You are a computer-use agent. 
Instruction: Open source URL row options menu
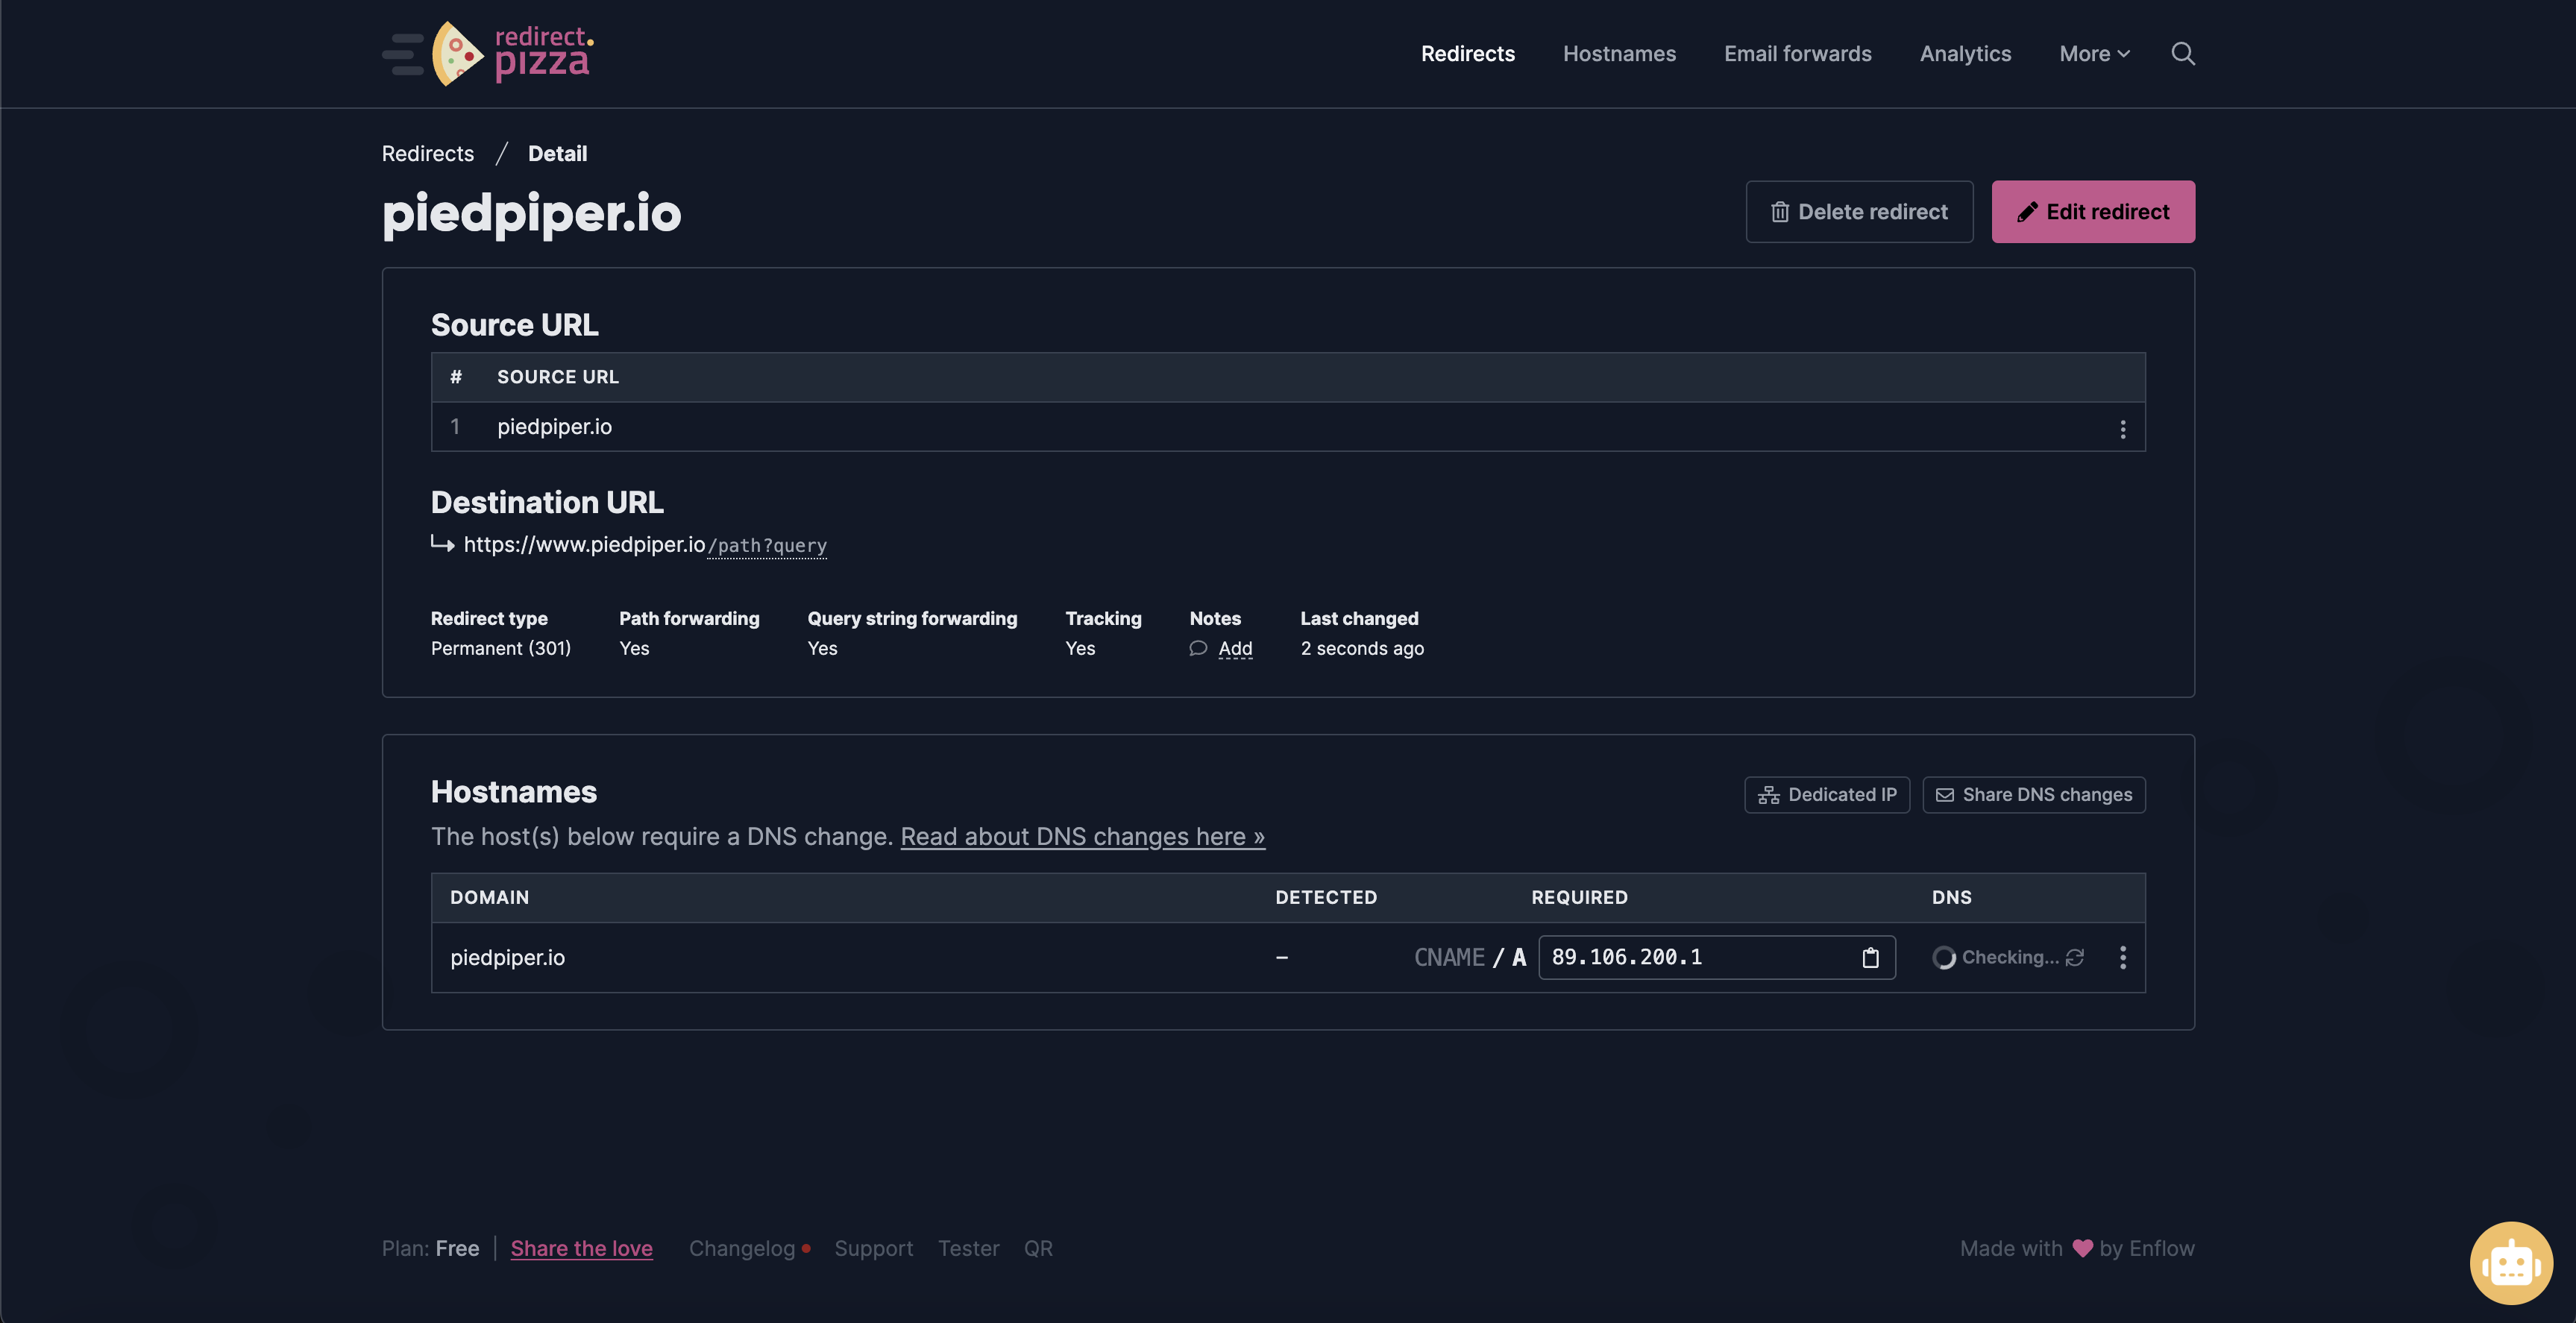2122,429
